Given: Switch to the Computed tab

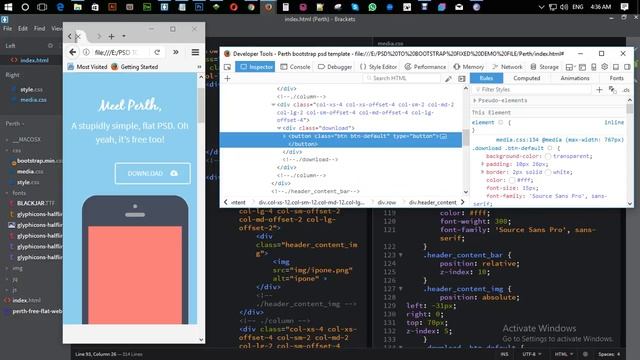Looking at the screenshot, I should click(527, 78).
